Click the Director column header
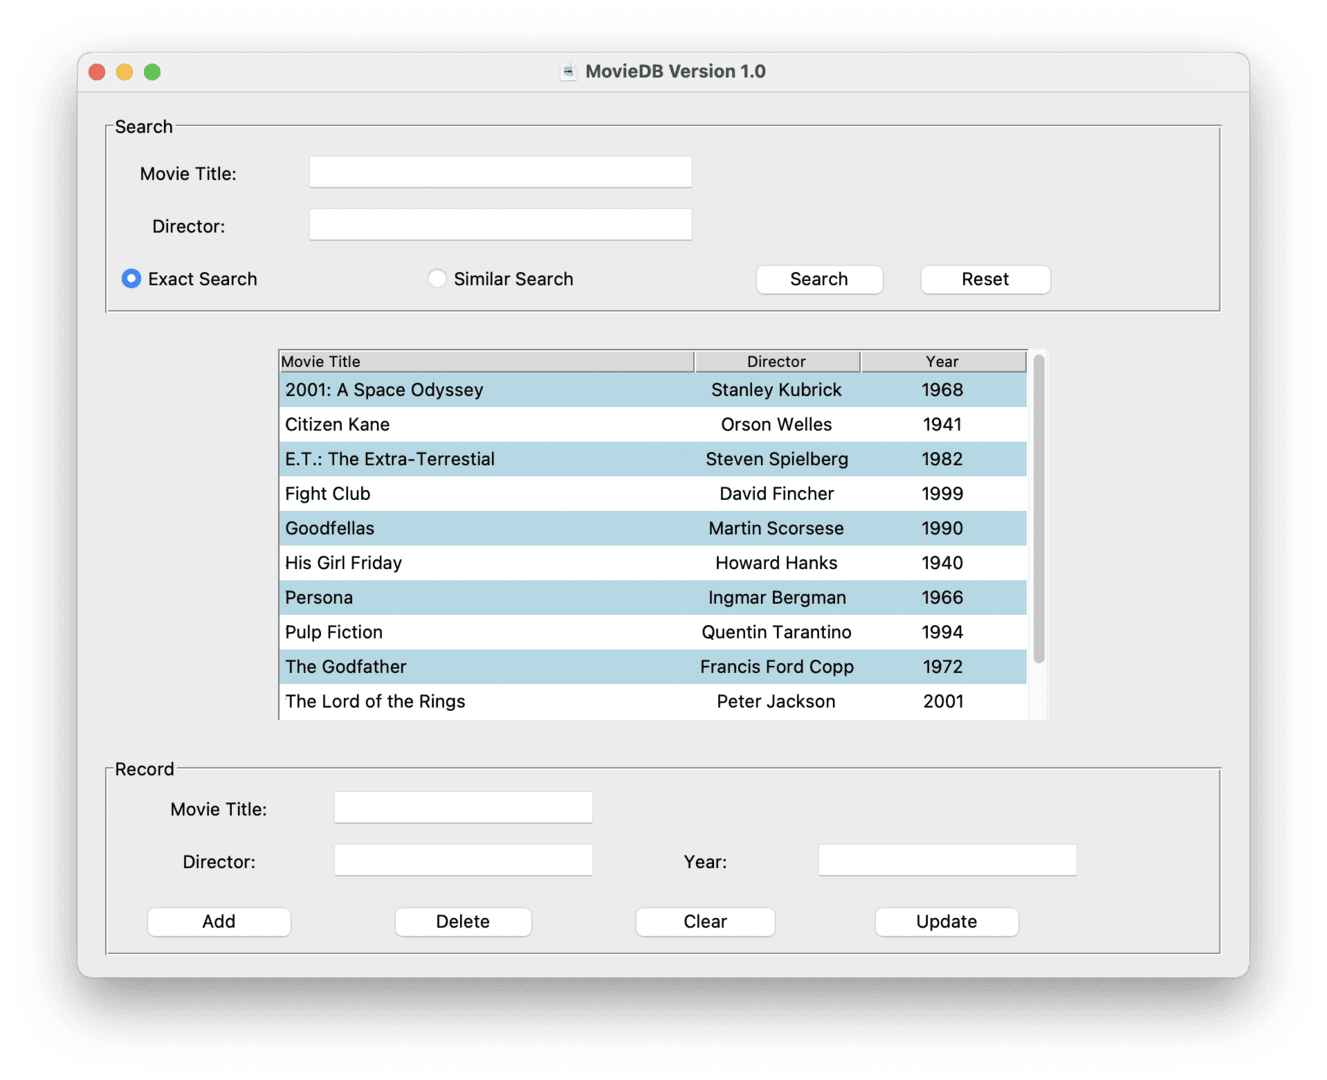This screenshot has height=1080, width=1327. click(777, 362)
